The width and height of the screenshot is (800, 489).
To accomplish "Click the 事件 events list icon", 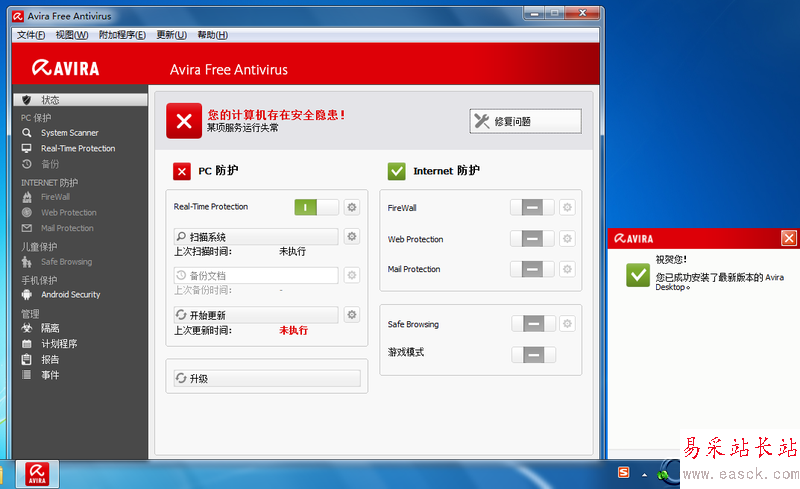I will pyautogui.click(x=27, y=375).
